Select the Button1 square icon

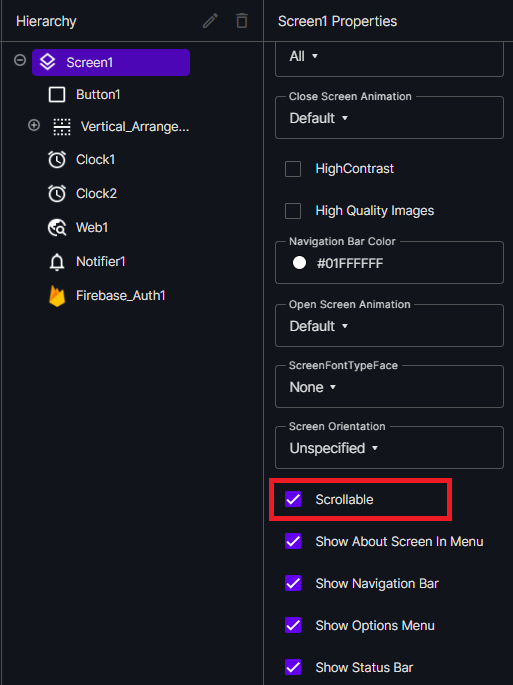(57, 94)
